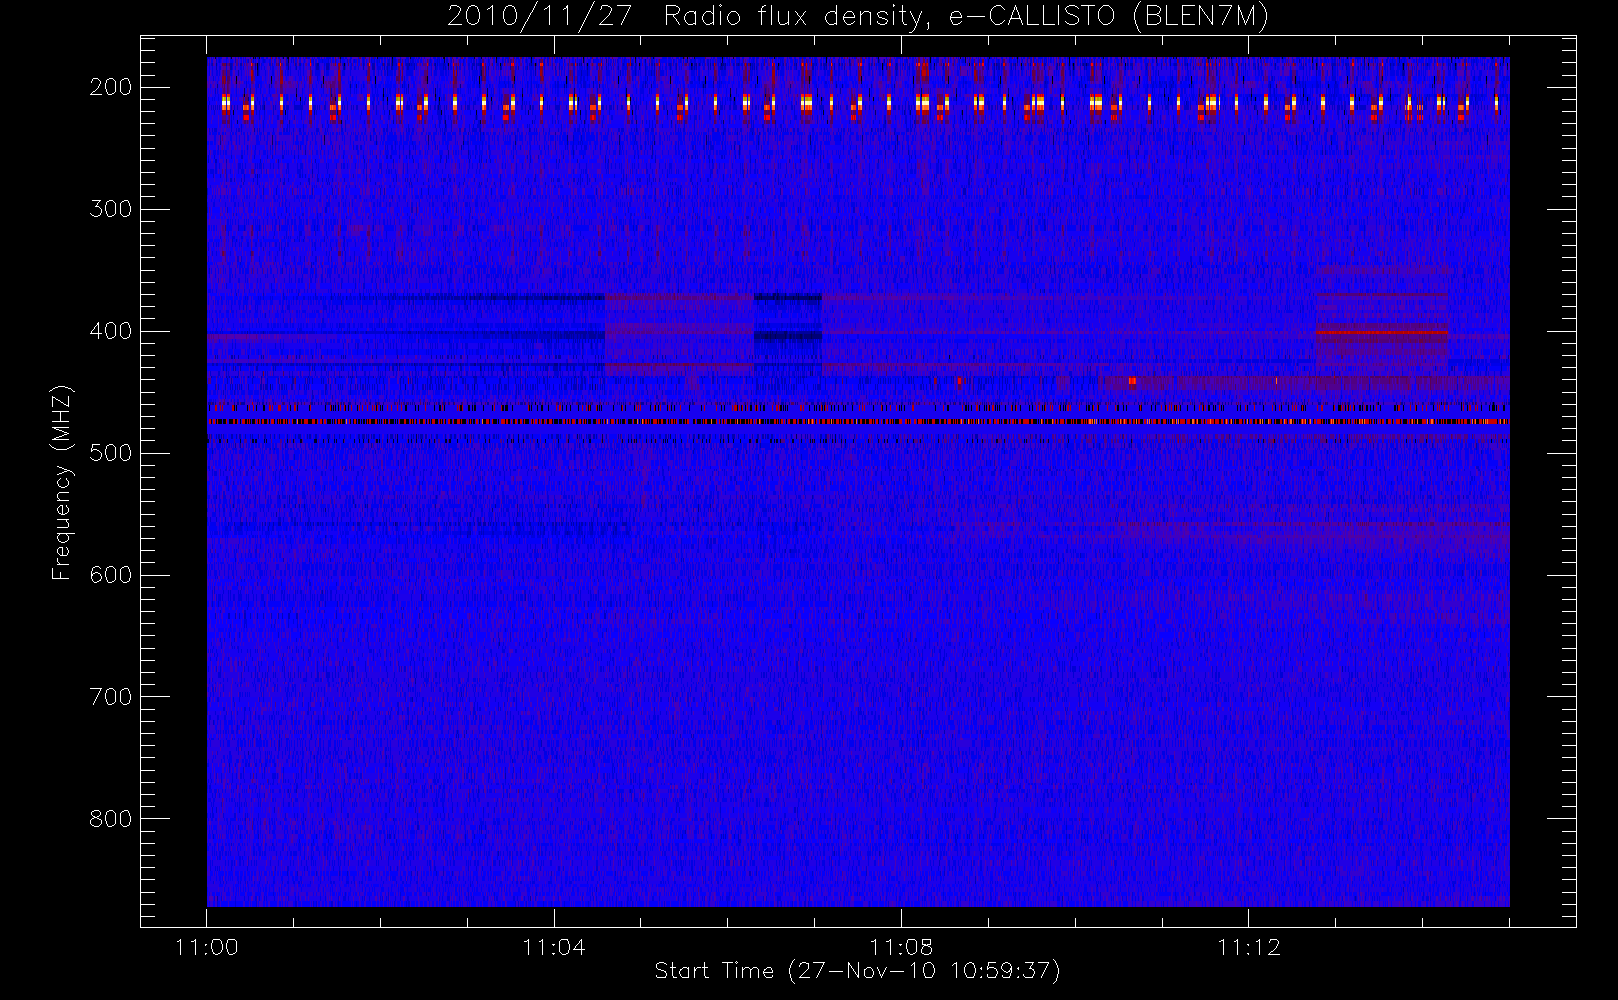Viewport: 1618px width, 1000px height.
Task: Select the 200 frequency tick label
Action: 111,87
